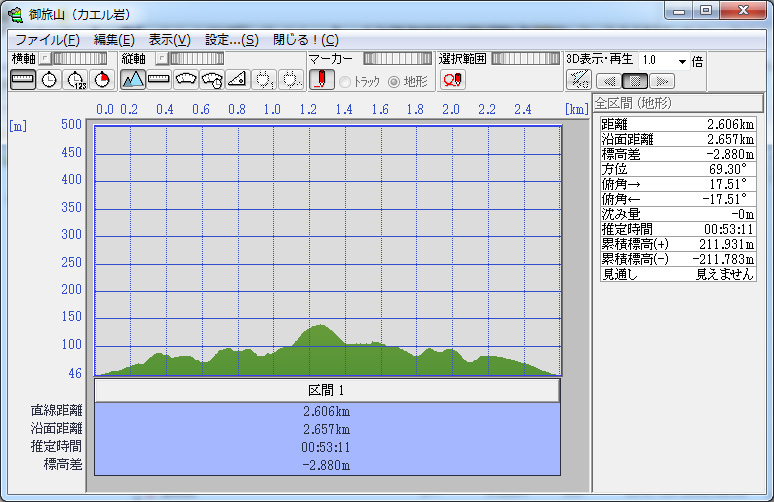This screenshot has height=502, width=774.
Task: Click the 区間 1 header button
Action: tap(327, 390)
